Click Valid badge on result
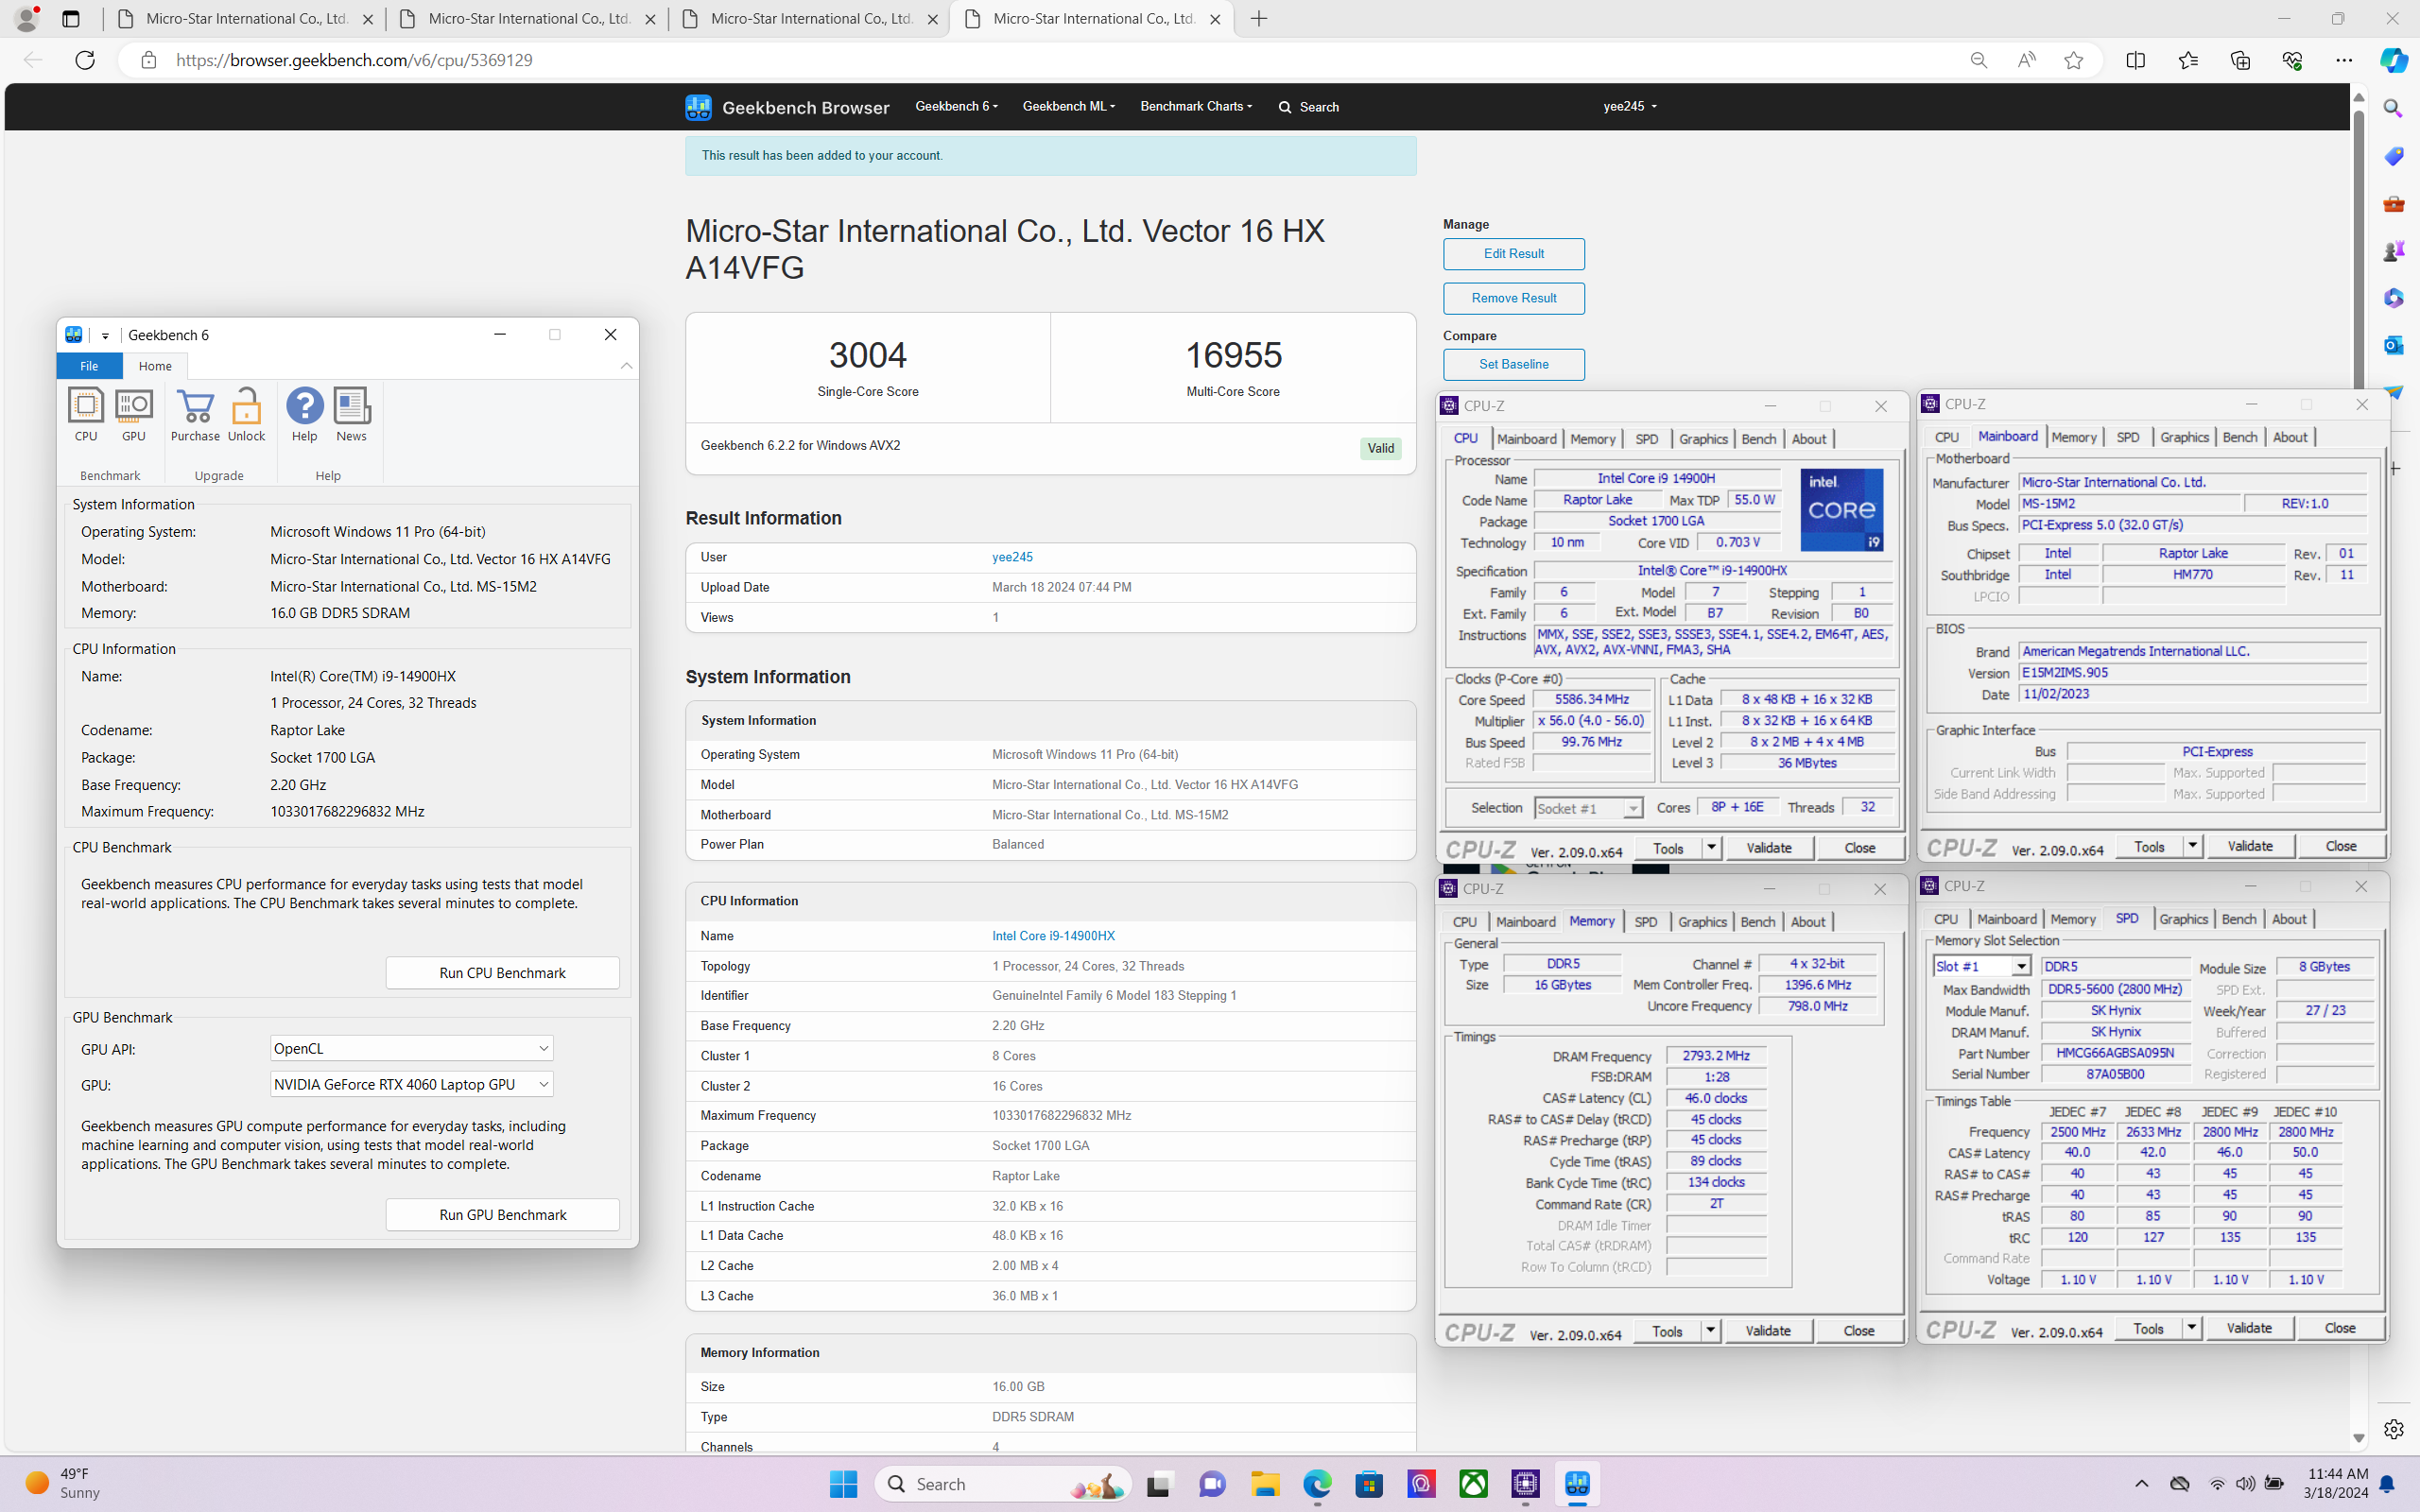The height and width of the screenshot is (1512, 2420). 1380,448
